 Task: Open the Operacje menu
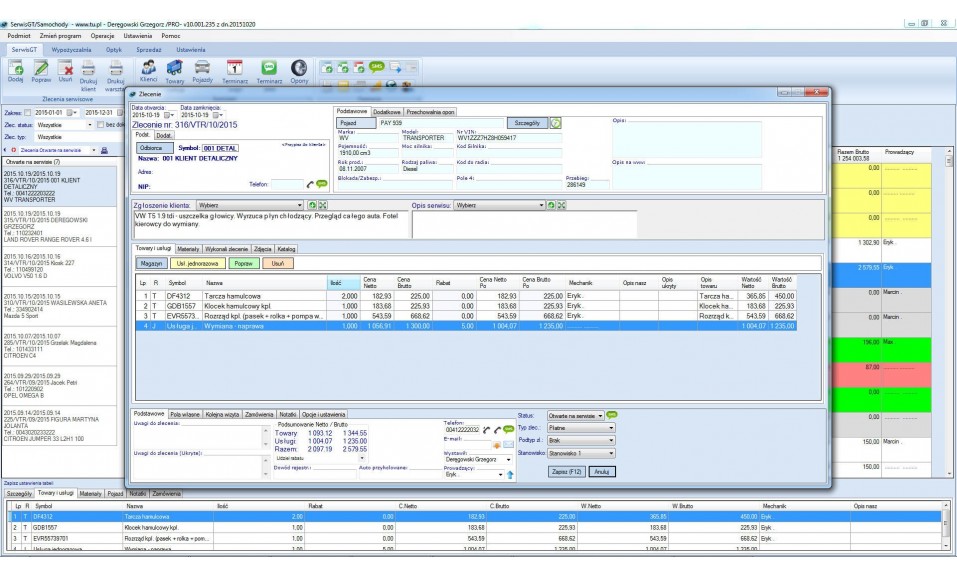[102, 36]
